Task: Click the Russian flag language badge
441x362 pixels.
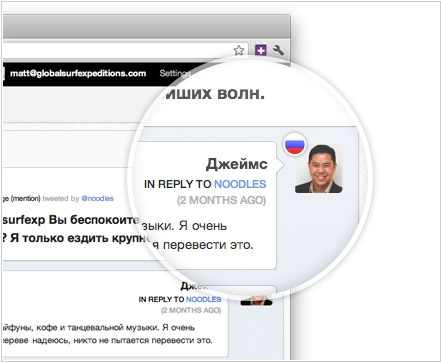Action: [295, 144]
